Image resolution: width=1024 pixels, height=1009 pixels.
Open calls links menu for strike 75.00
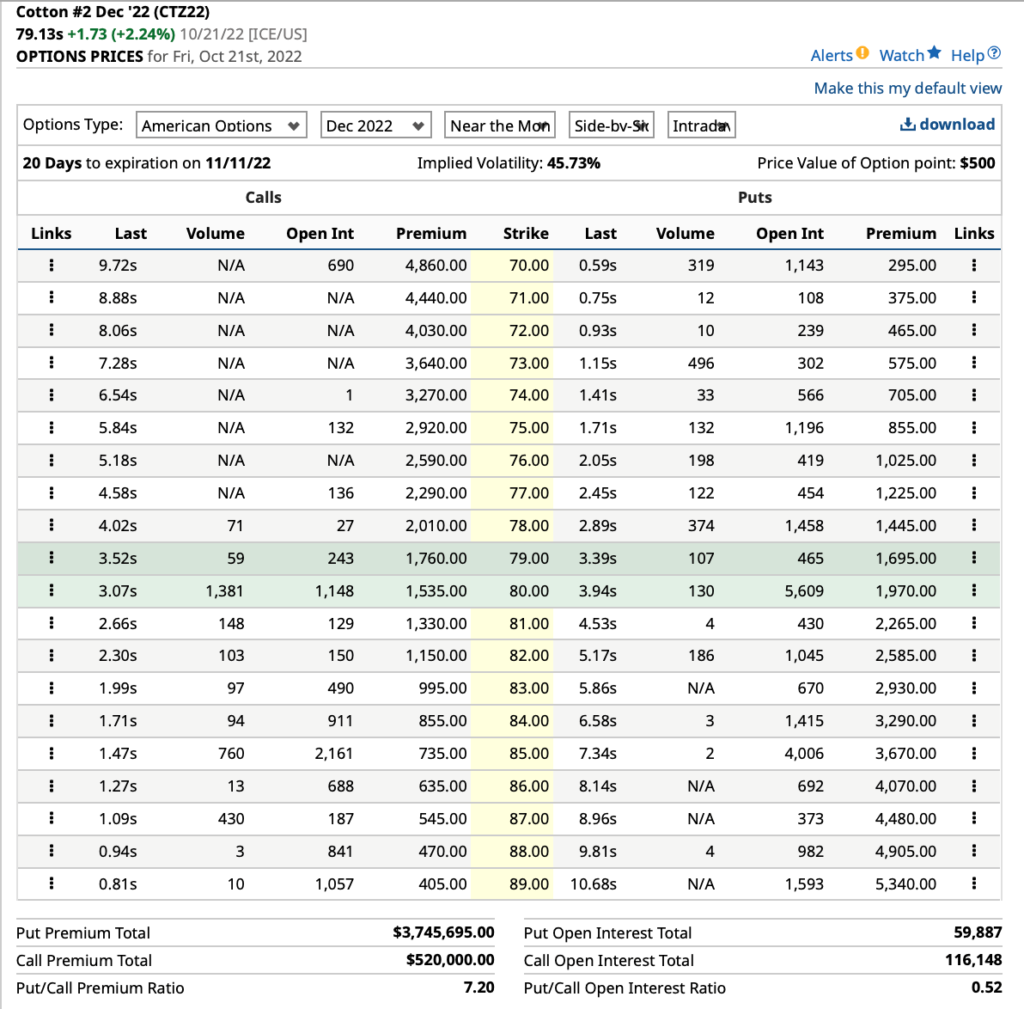[x=52, y=428]
